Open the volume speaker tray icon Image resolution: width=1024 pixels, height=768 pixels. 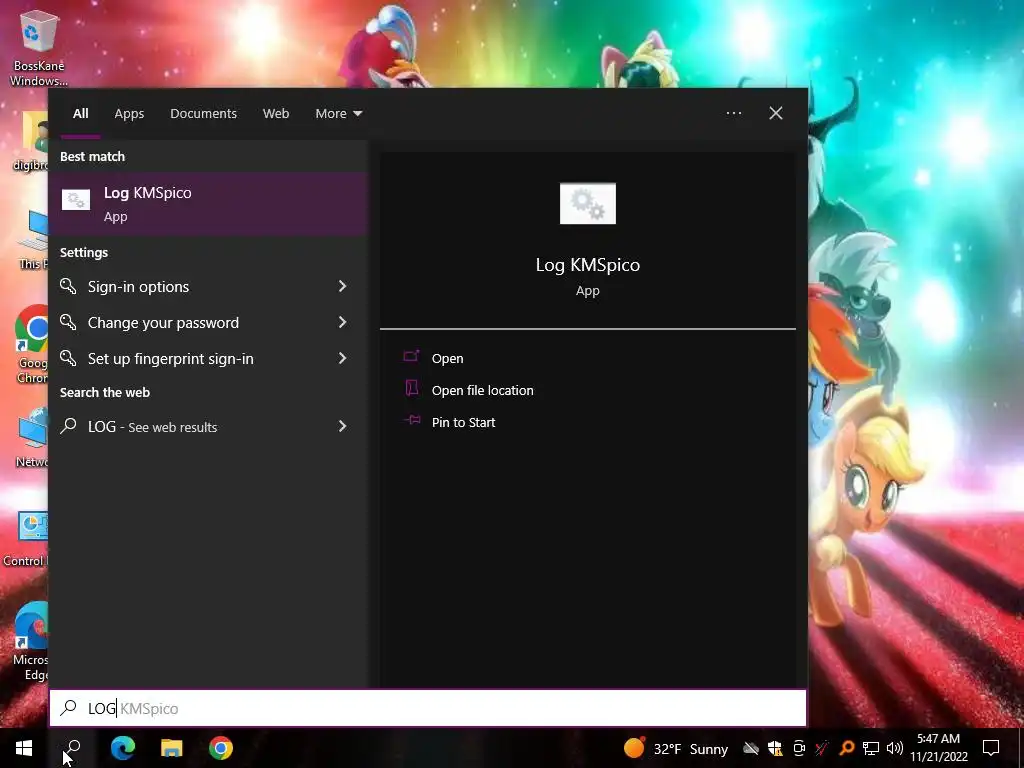(895, 748)
